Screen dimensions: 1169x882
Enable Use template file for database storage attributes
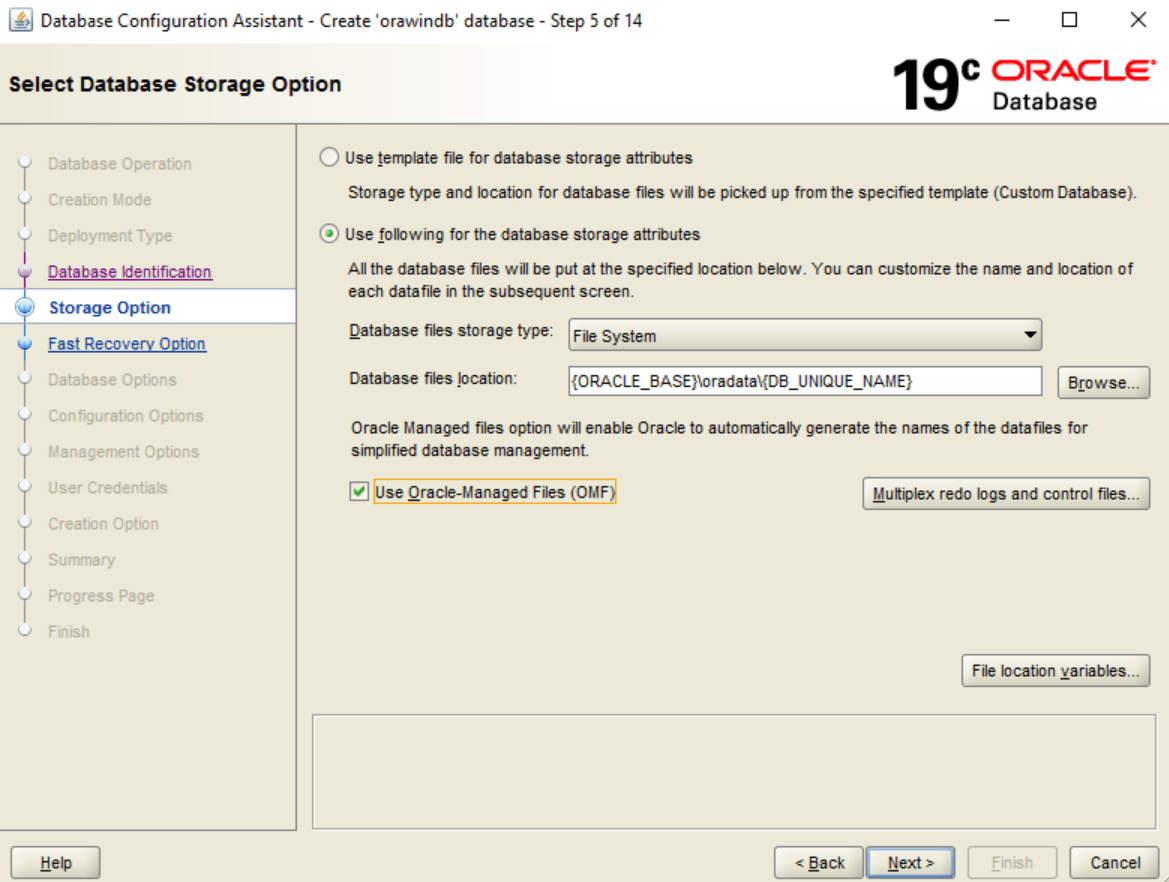(x=328, y=157)
